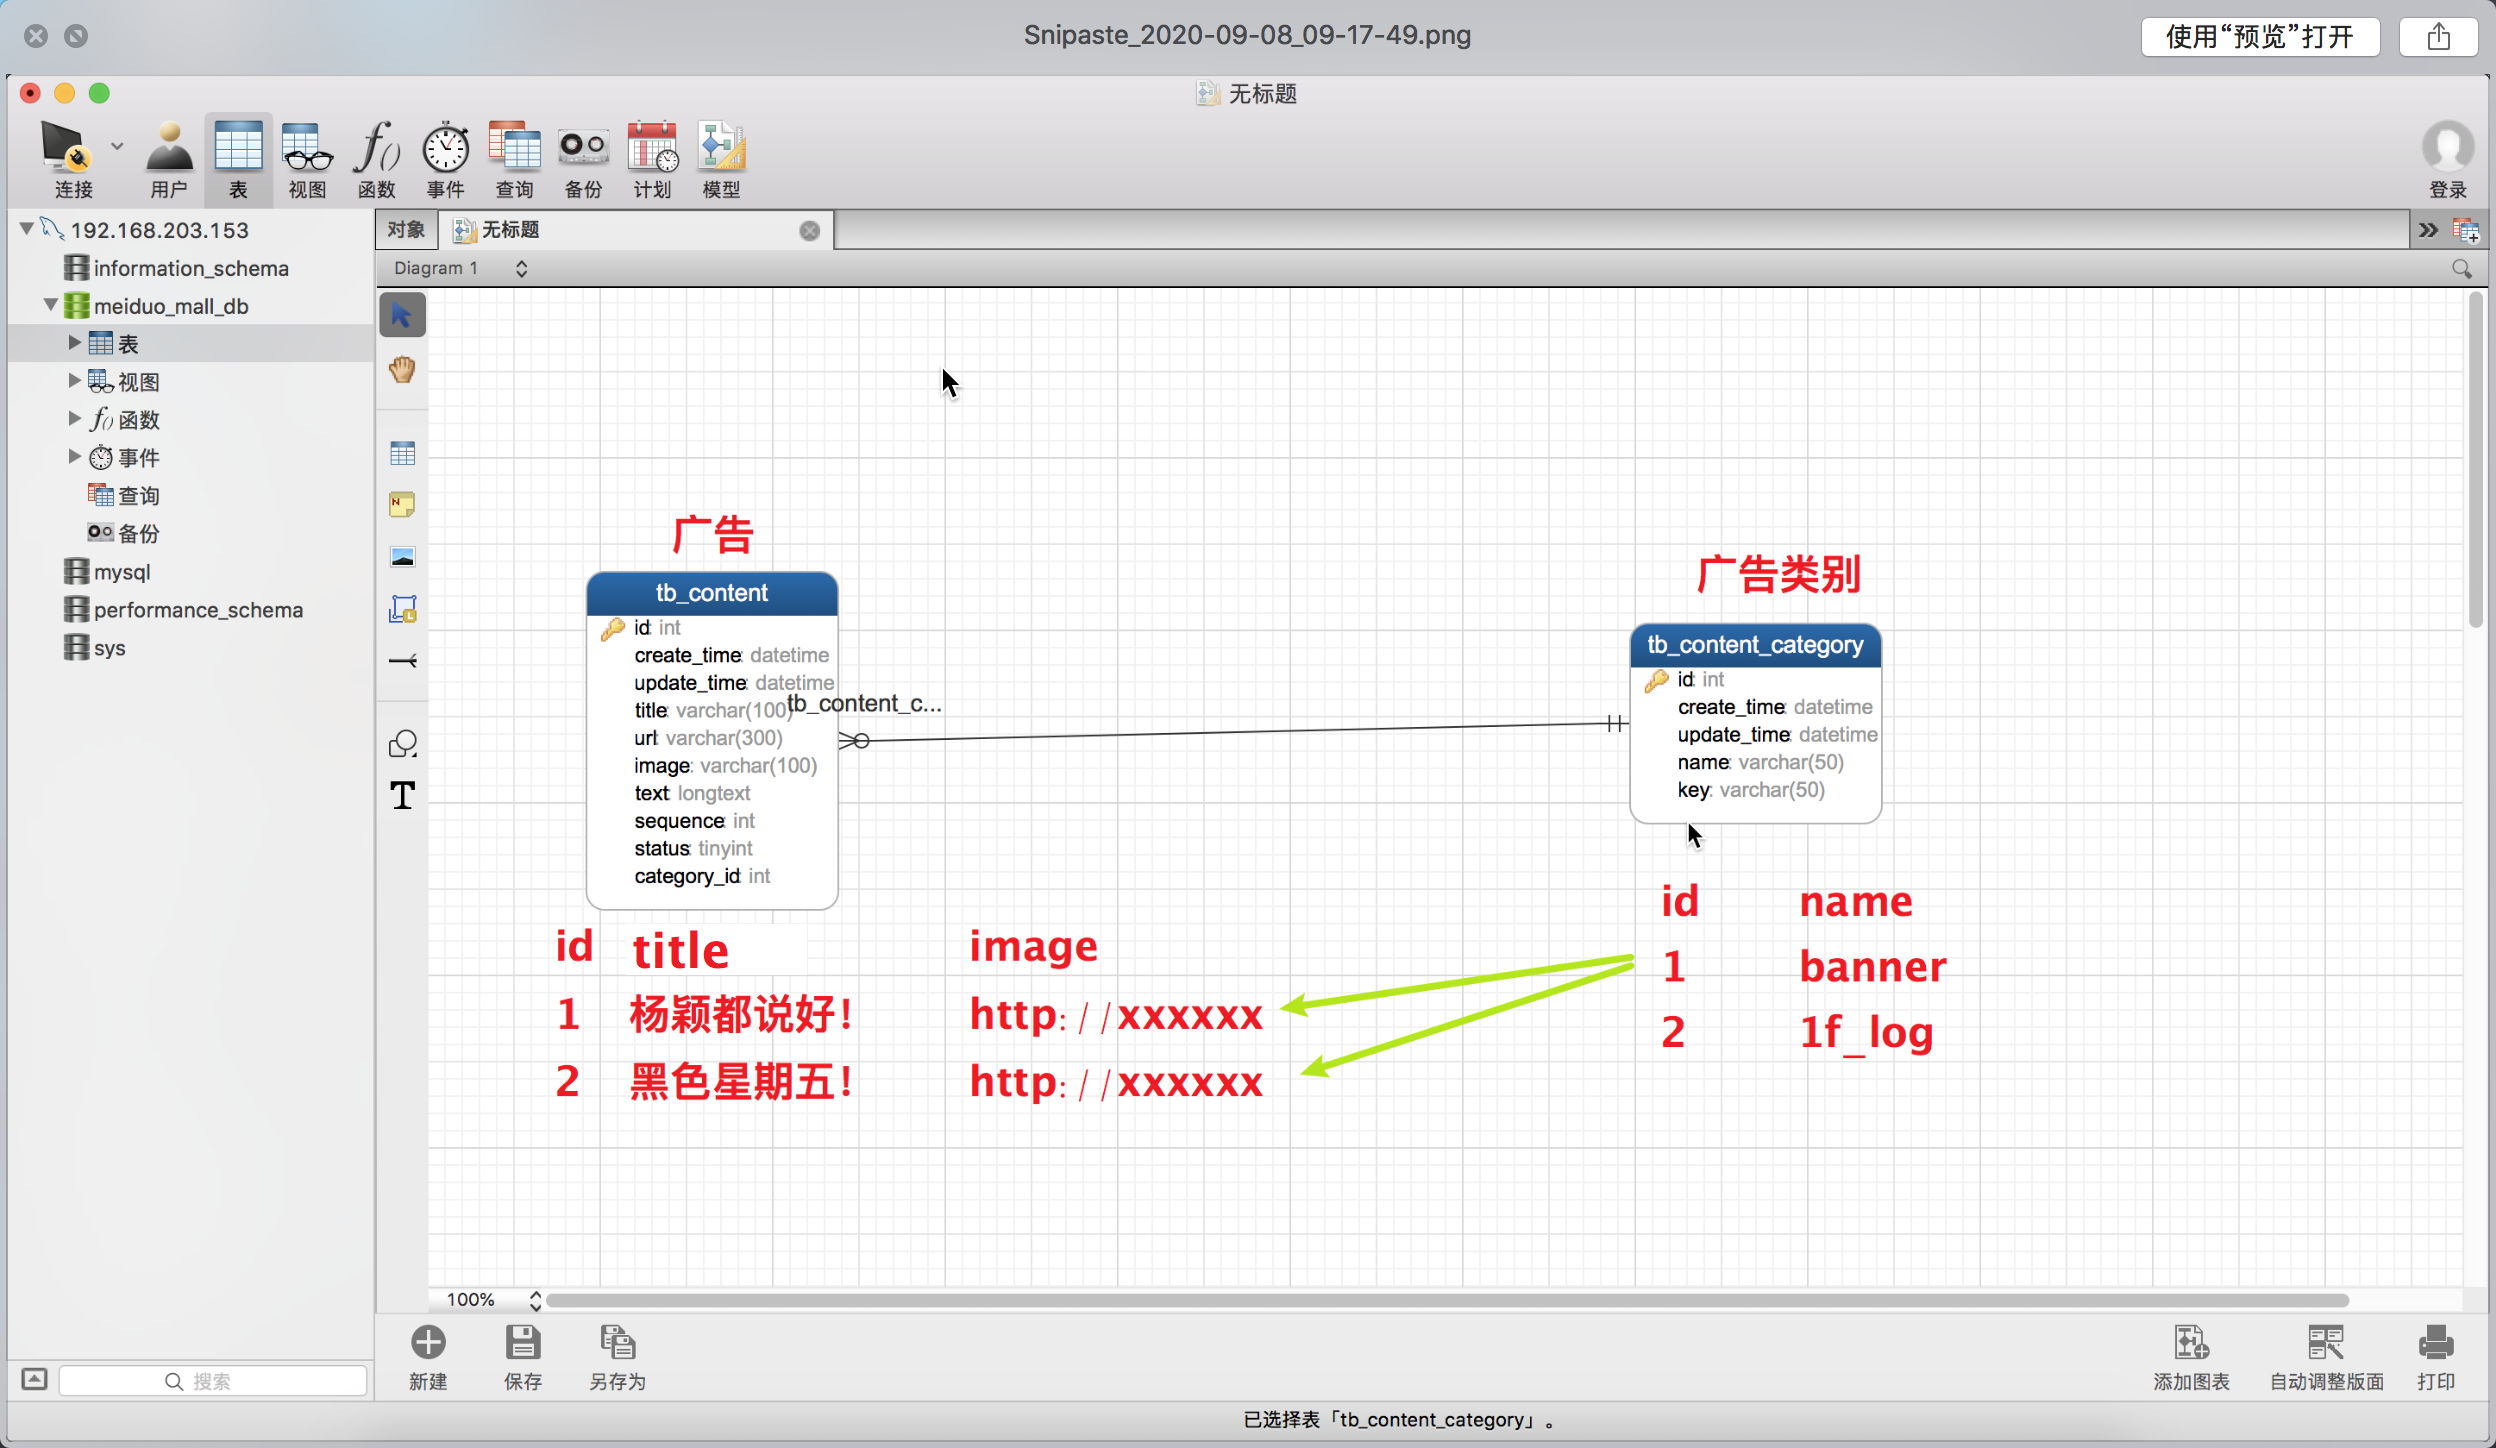This screenshot has height=1448, width=2496.
Task: Click the horizontal canvas scrollbar
Action: tap(1446, 1300)
